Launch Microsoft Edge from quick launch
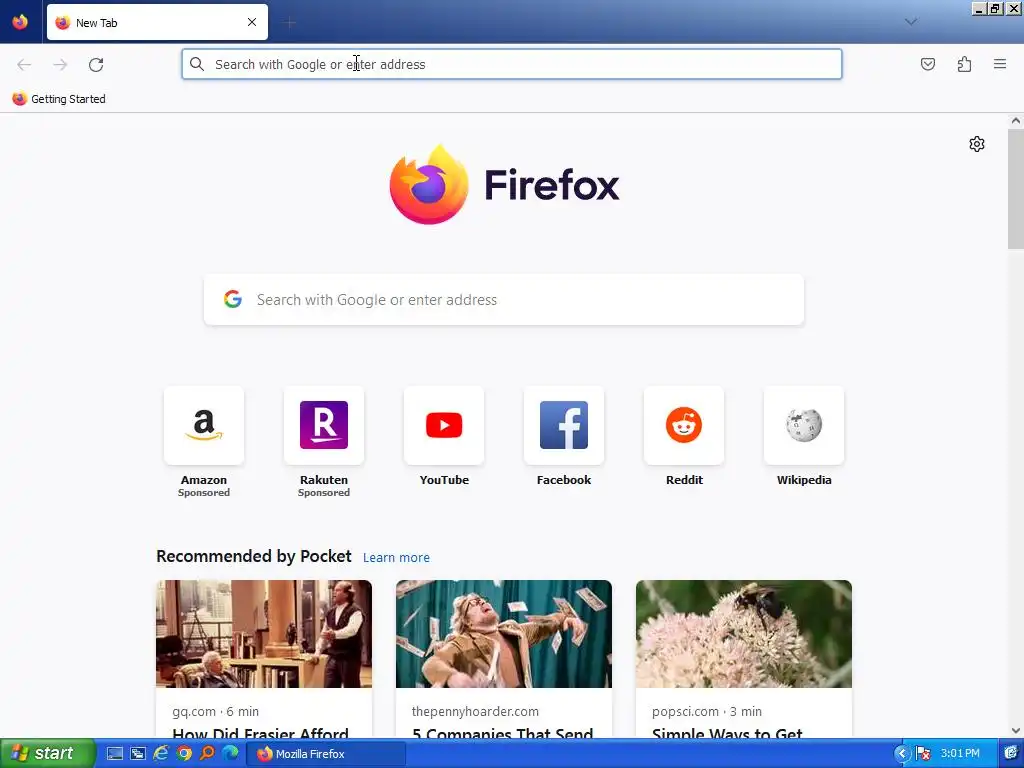Screen dimensions: 1024x768 [231, 754]
